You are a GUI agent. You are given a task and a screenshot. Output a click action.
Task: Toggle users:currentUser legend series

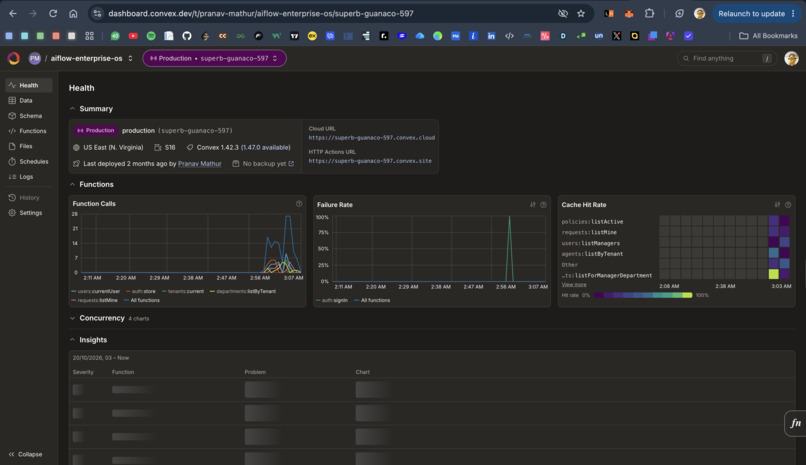[96, 291]
